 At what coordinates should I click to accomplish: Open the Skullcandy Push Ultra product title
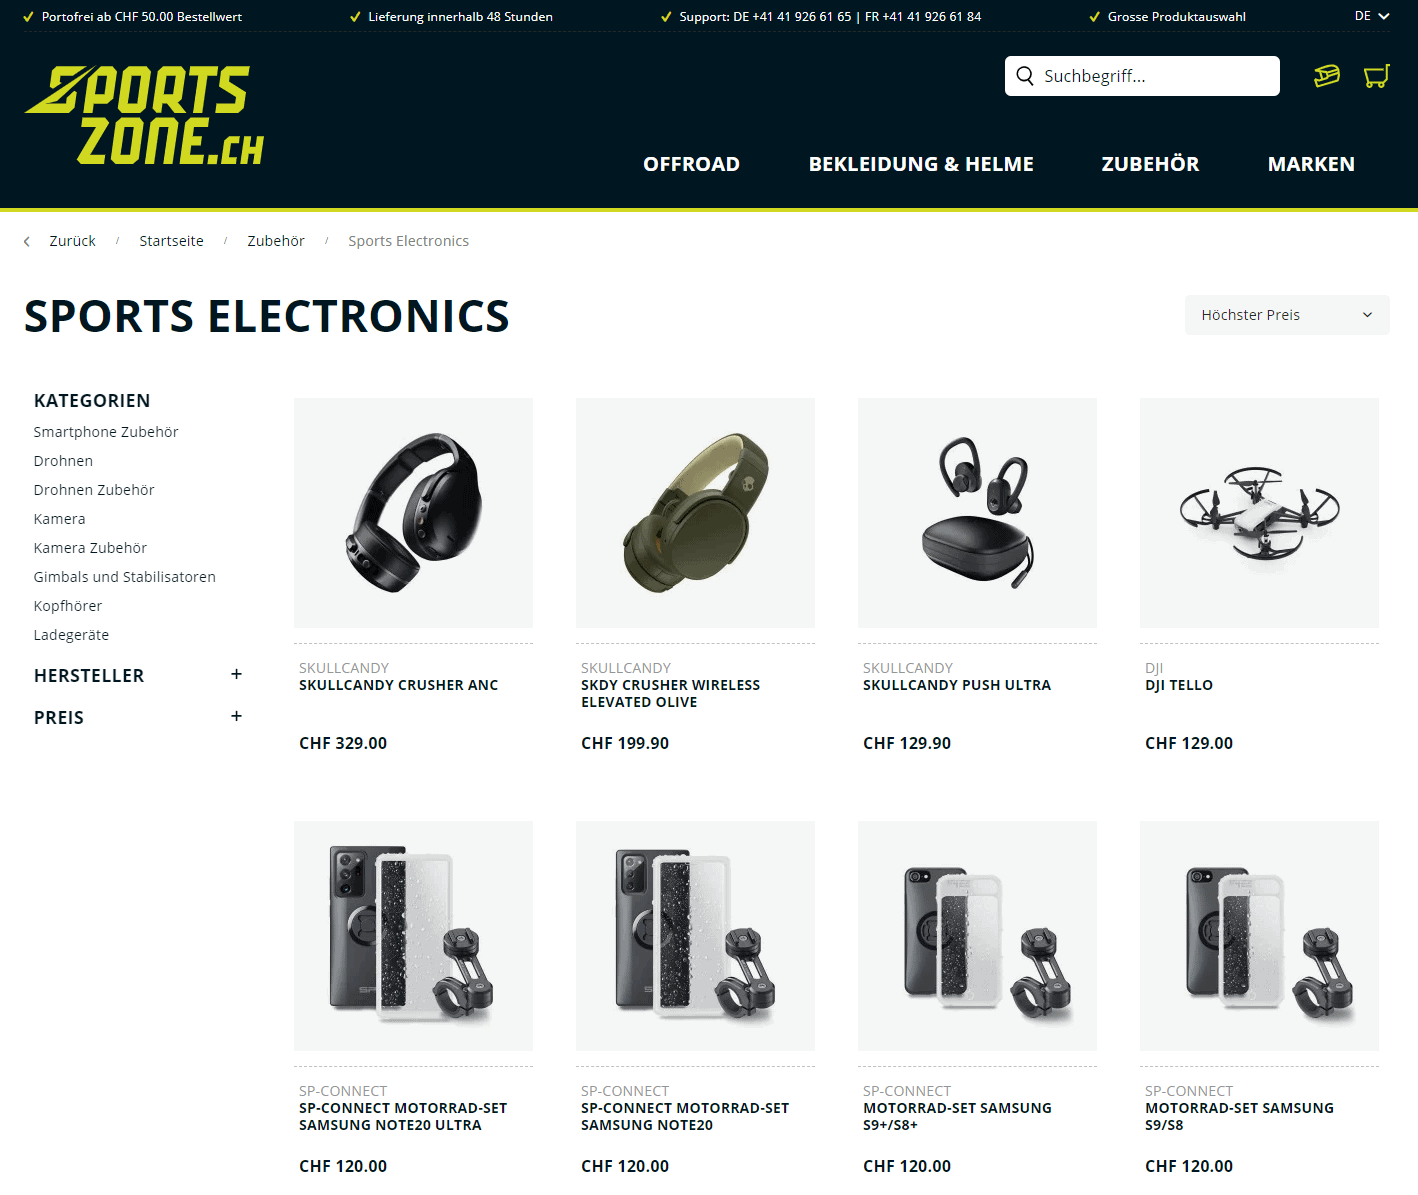[x=957, y=685]
